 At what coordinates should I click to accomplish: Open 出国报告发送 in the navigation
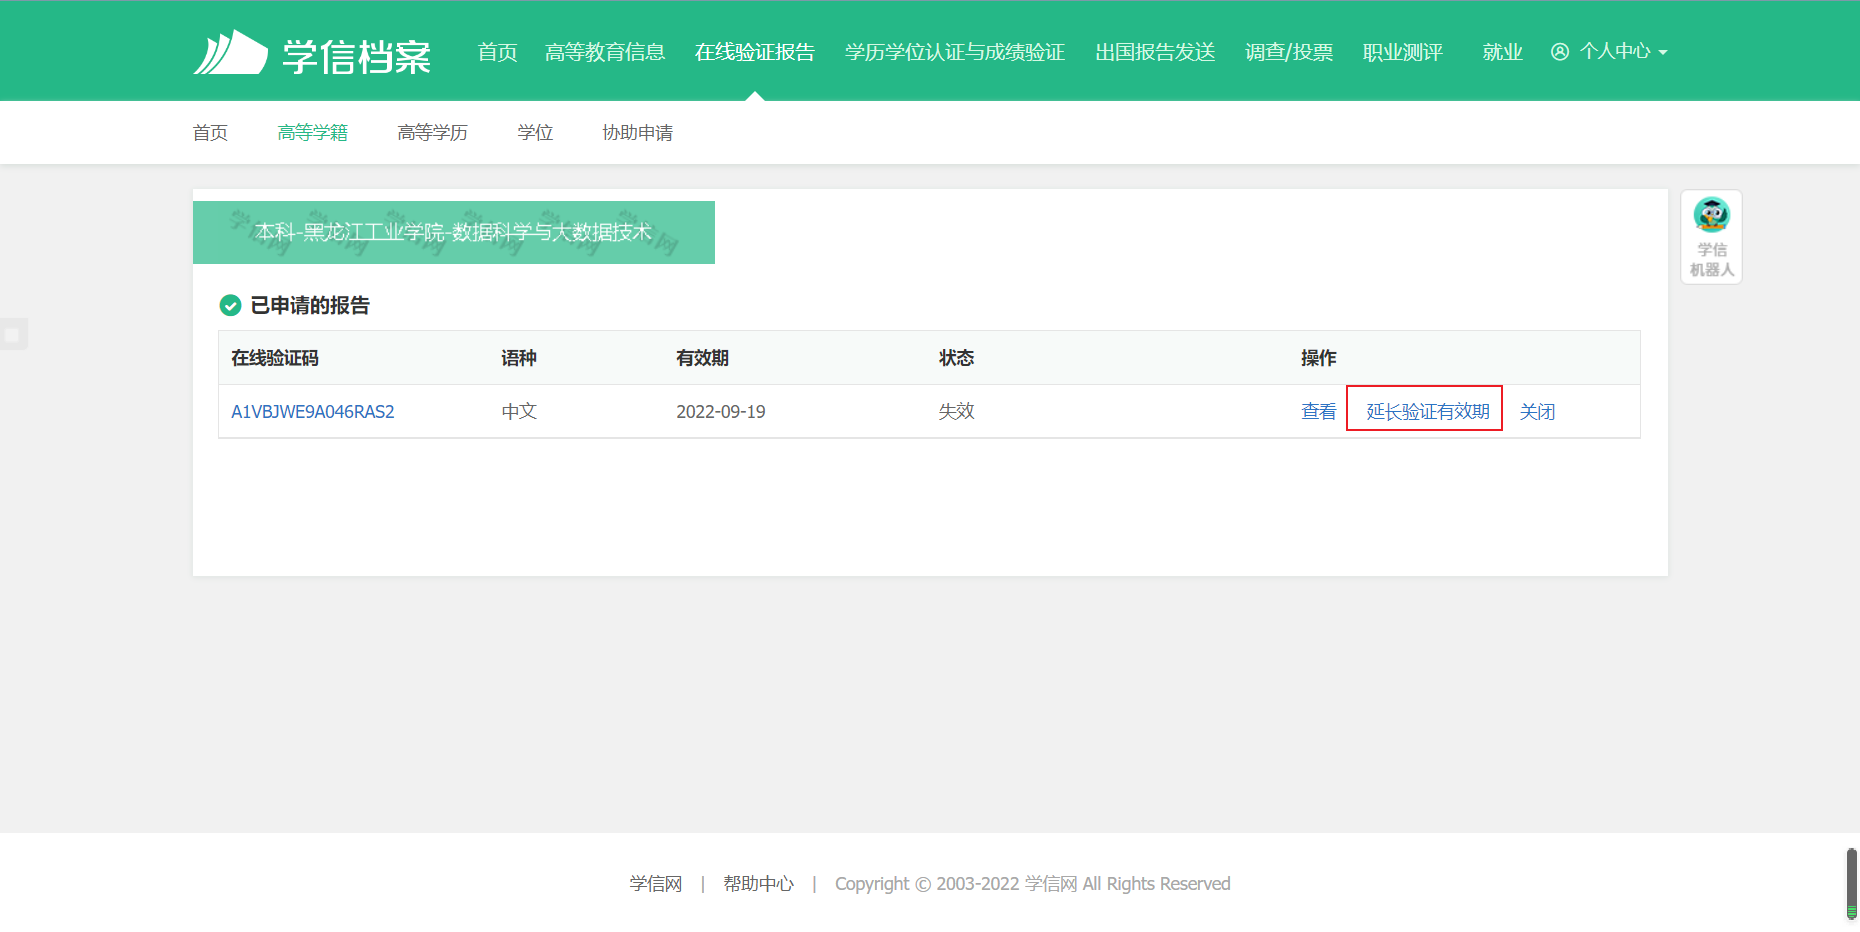[x=1155, y=52]
